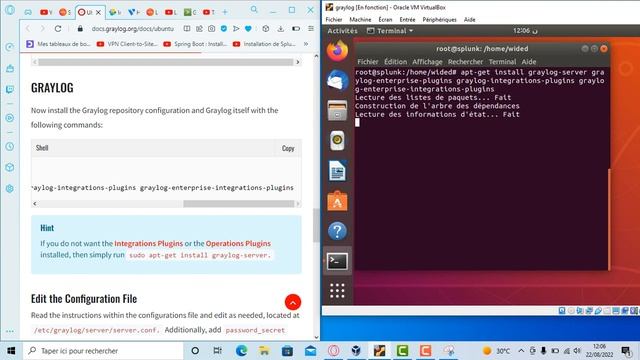The width and height of the screenshot is (640, 360).
Task: Show site security padlock info
Action: tap(80, 29)
